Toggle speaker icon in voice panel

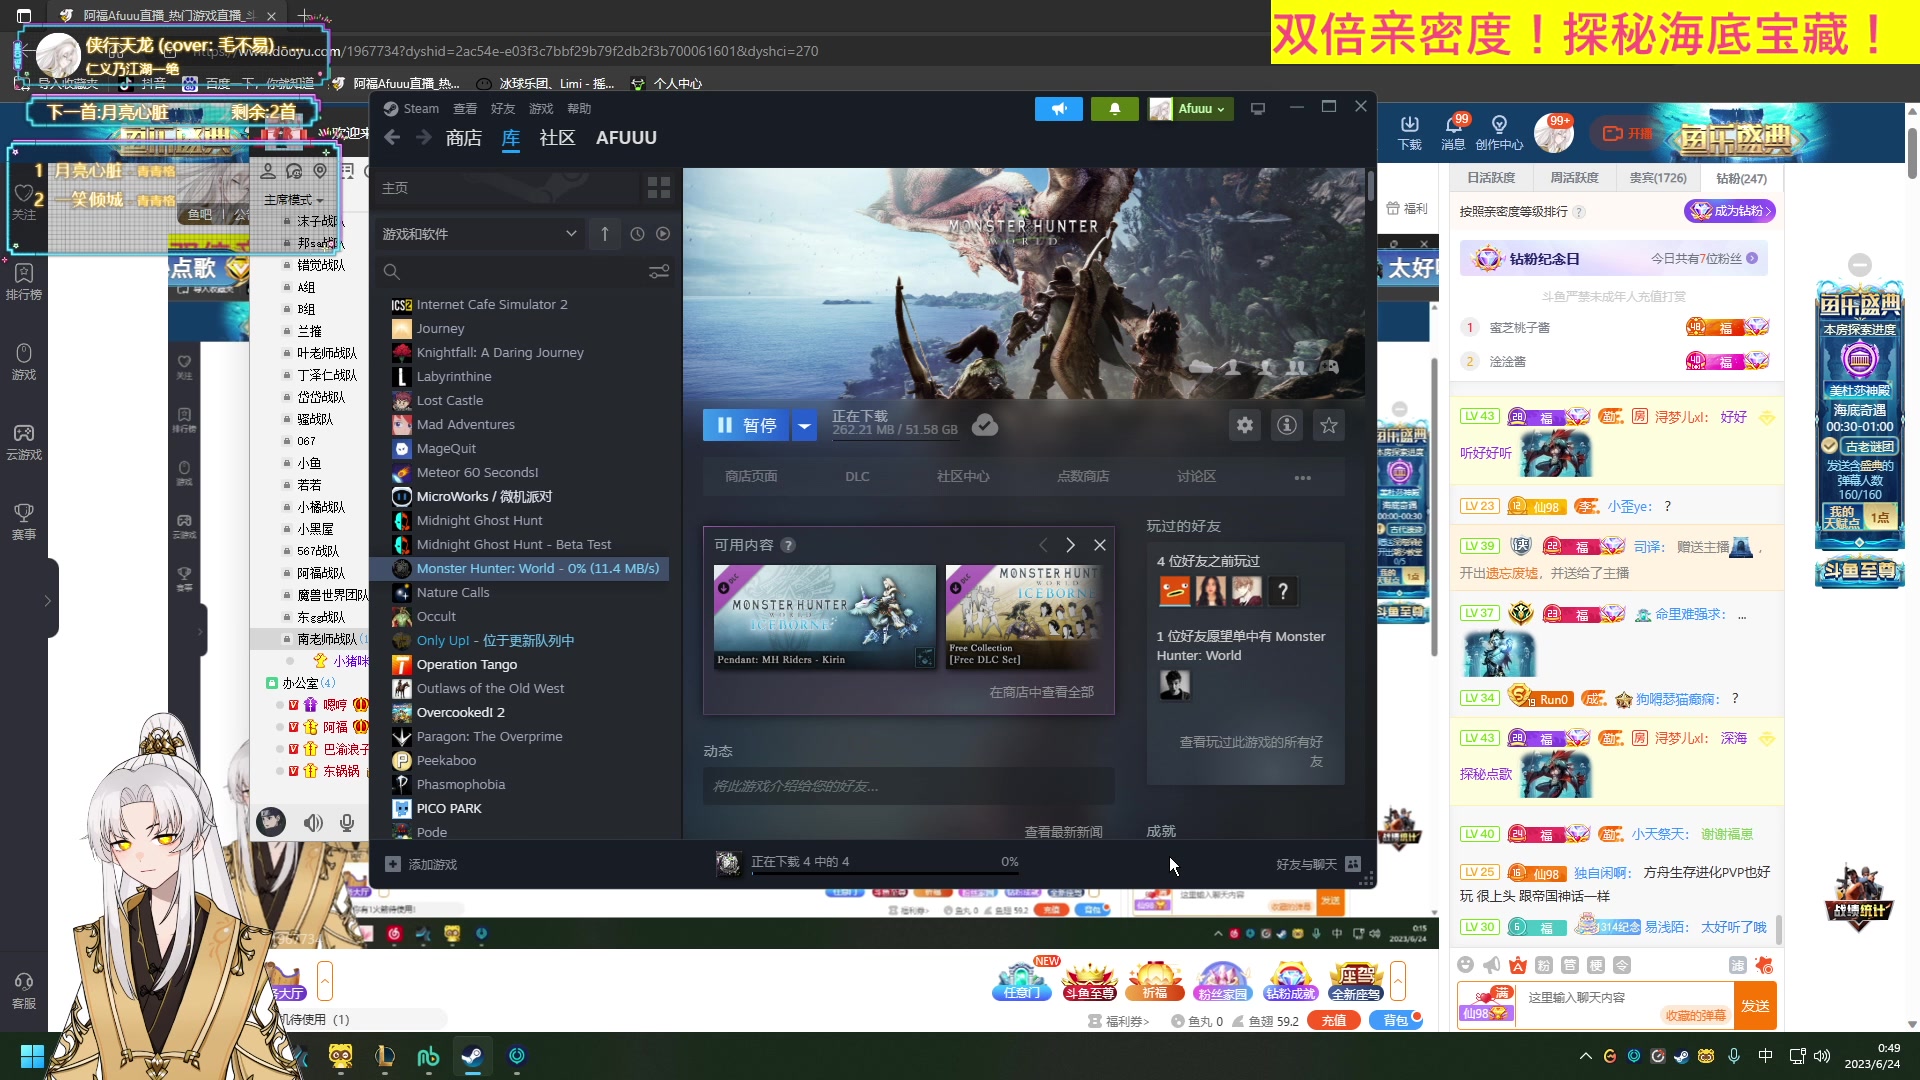coord(313,823)
